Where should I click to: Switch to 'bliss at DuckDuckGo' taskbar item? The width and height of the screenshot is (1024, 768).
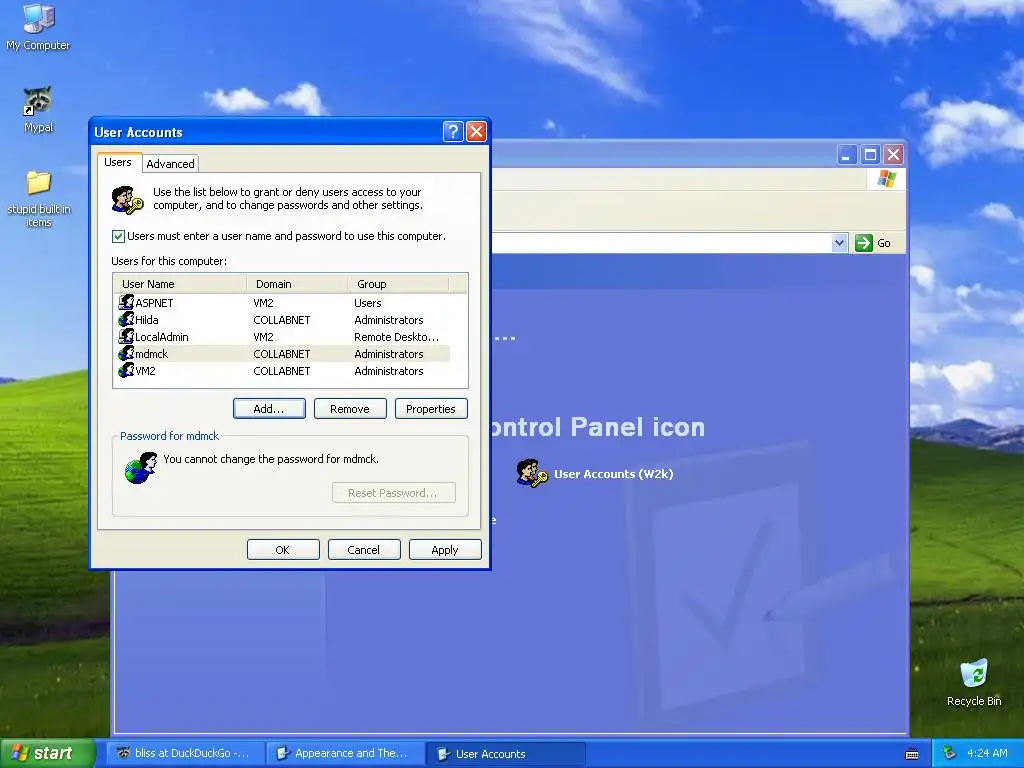tap(186, 754)
